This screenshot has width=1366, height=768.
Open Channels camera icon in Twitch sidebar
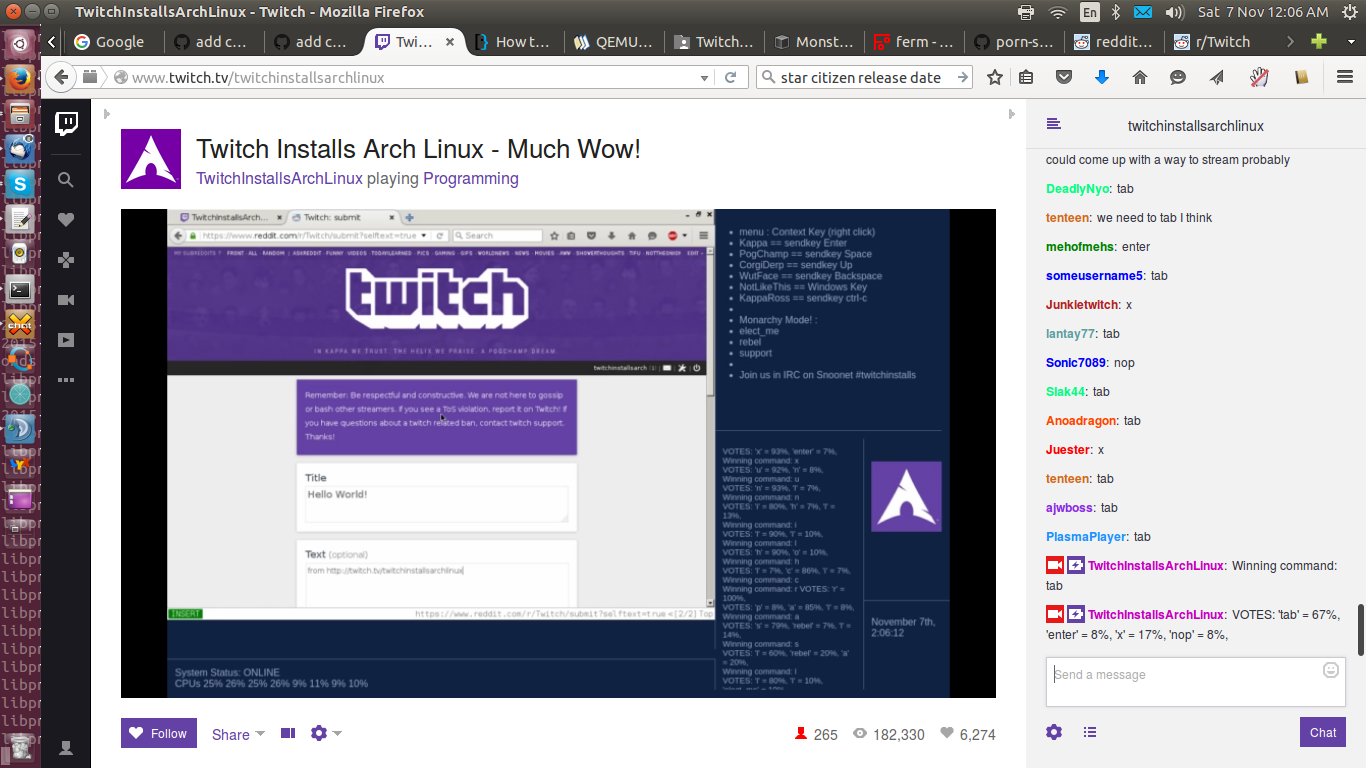click(x=66, y=300)
